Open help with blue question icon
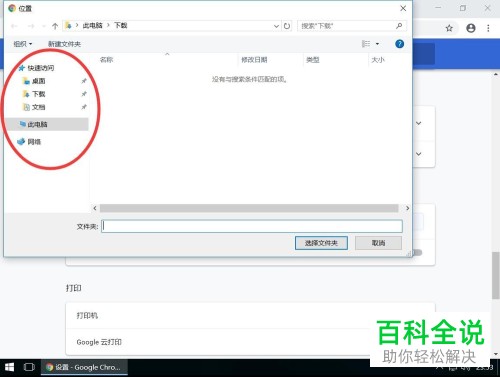500x377 pixels. pyautogui.click(x=399, y=44)
